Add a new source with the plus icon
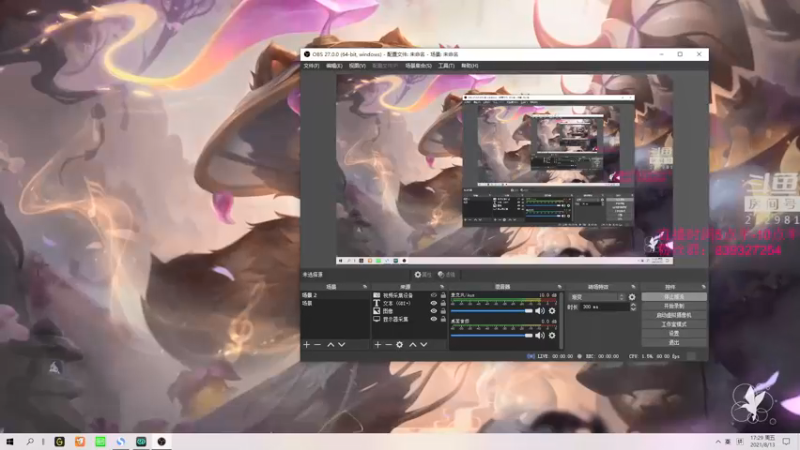The image size is (800, 450). 378,345
